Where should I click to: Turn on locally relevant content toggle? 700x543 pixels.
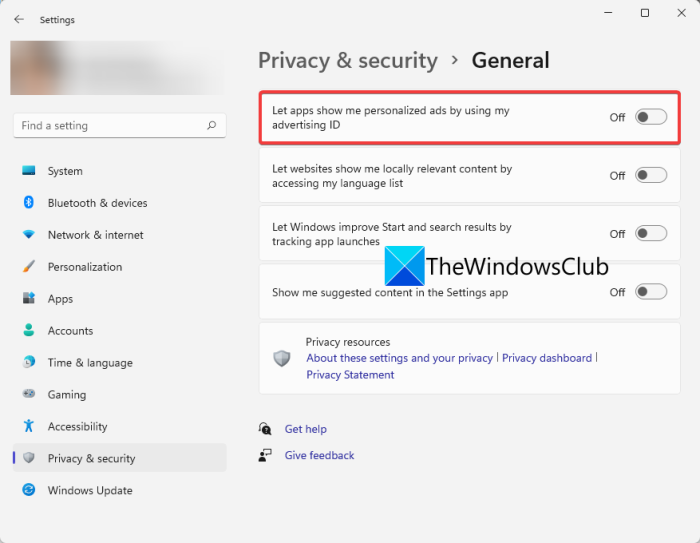(x=651, y=175)
